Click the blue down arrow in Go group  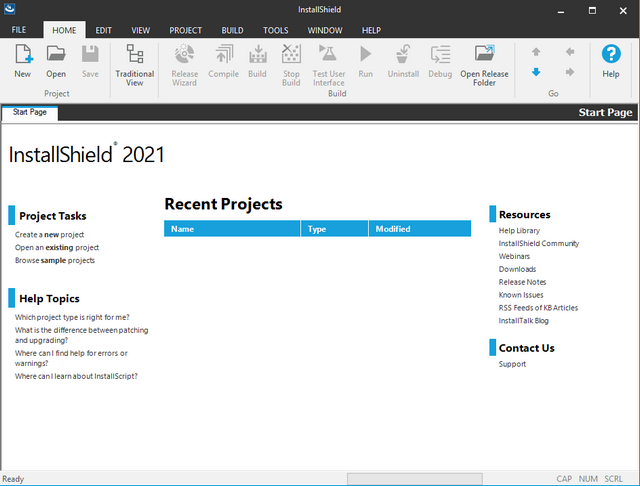click(536, 72)
